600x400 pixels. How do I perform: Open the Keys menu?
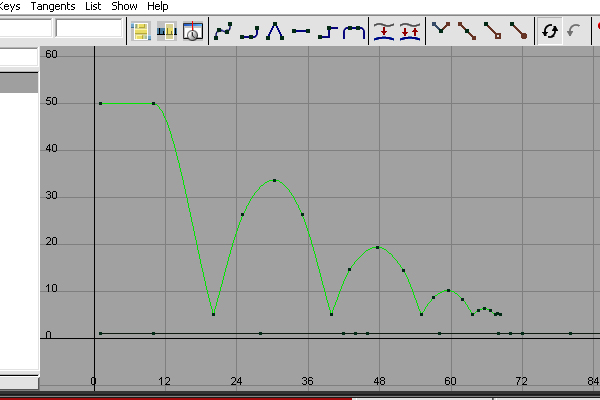[x=10, y=6]
